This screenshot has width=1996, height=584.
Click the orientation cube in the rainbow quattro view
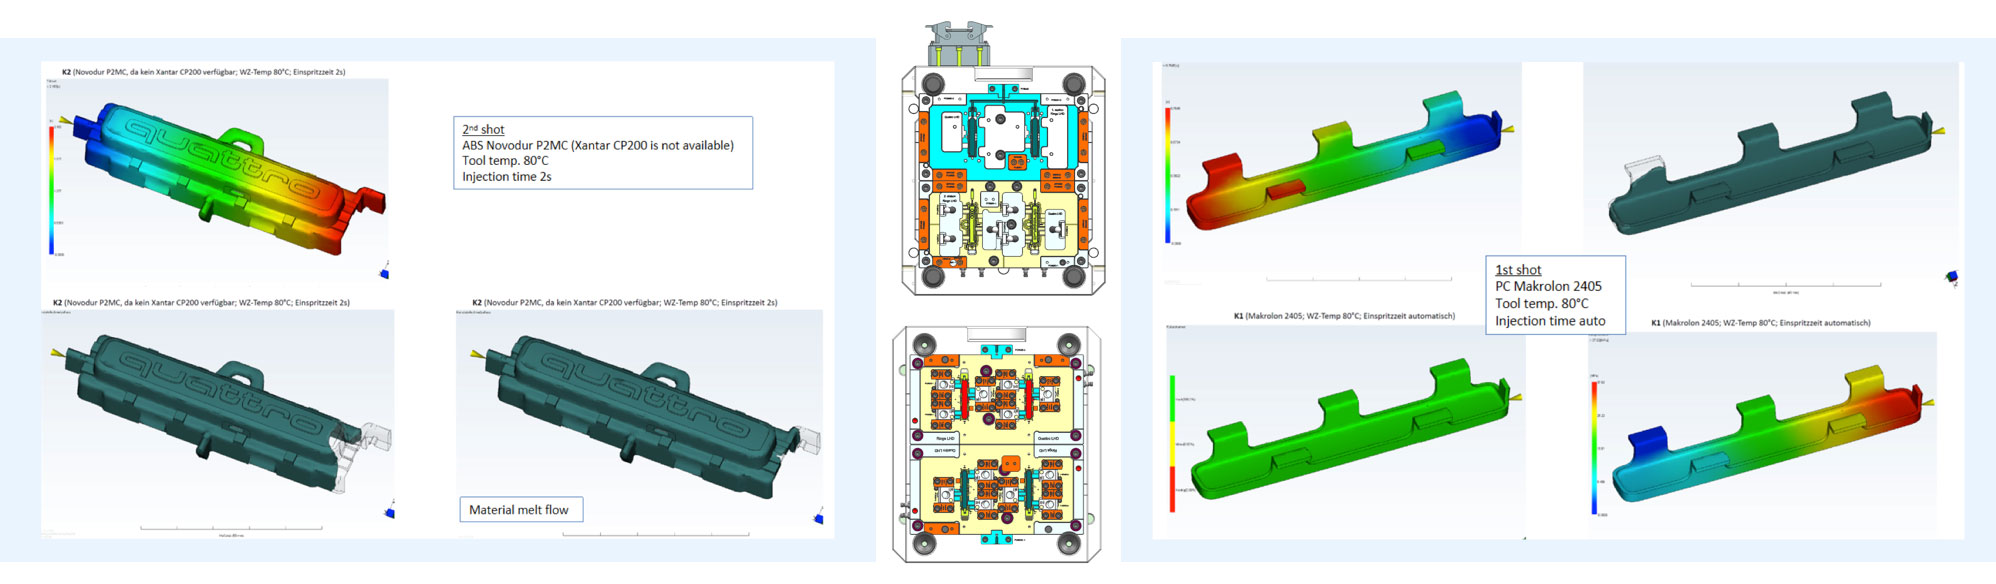385,272
